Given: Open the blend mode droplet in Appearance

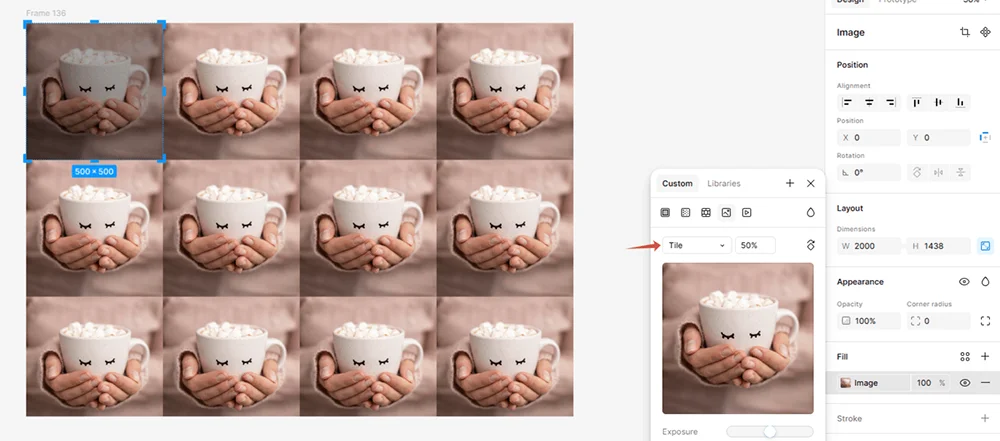Looking at the screenshot, I should [x=985, y=281].
